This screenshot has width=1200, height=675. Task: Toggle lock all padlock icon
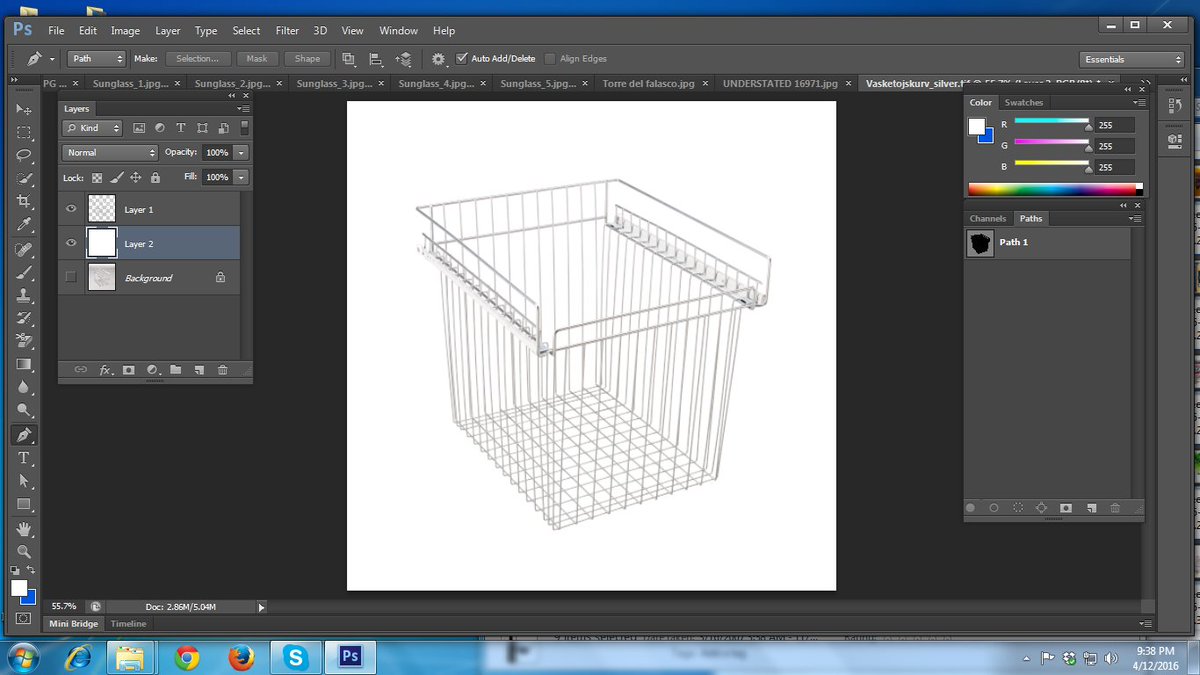155,177
